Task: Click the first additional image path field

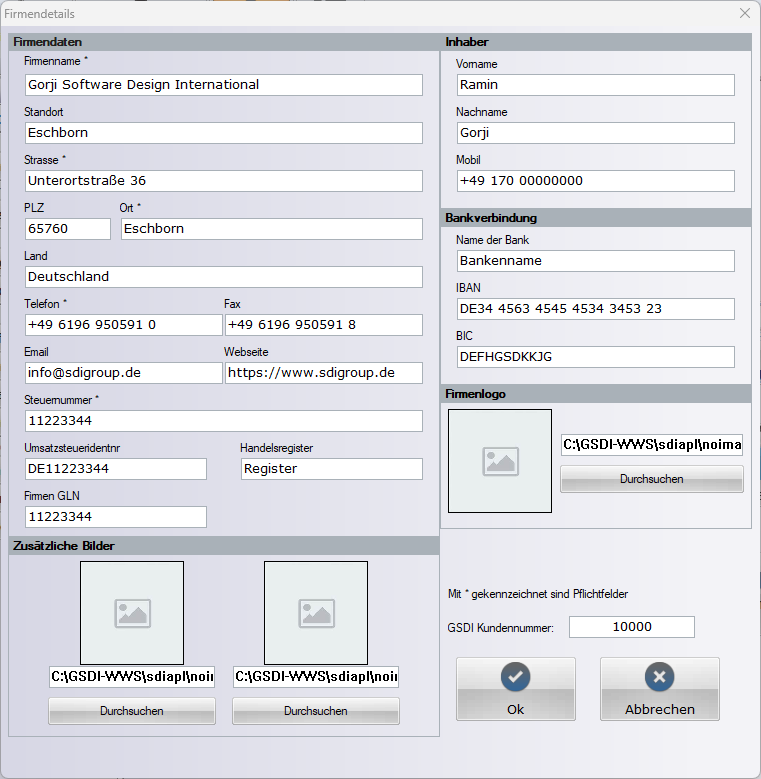Action: click(x=132, y=677)
